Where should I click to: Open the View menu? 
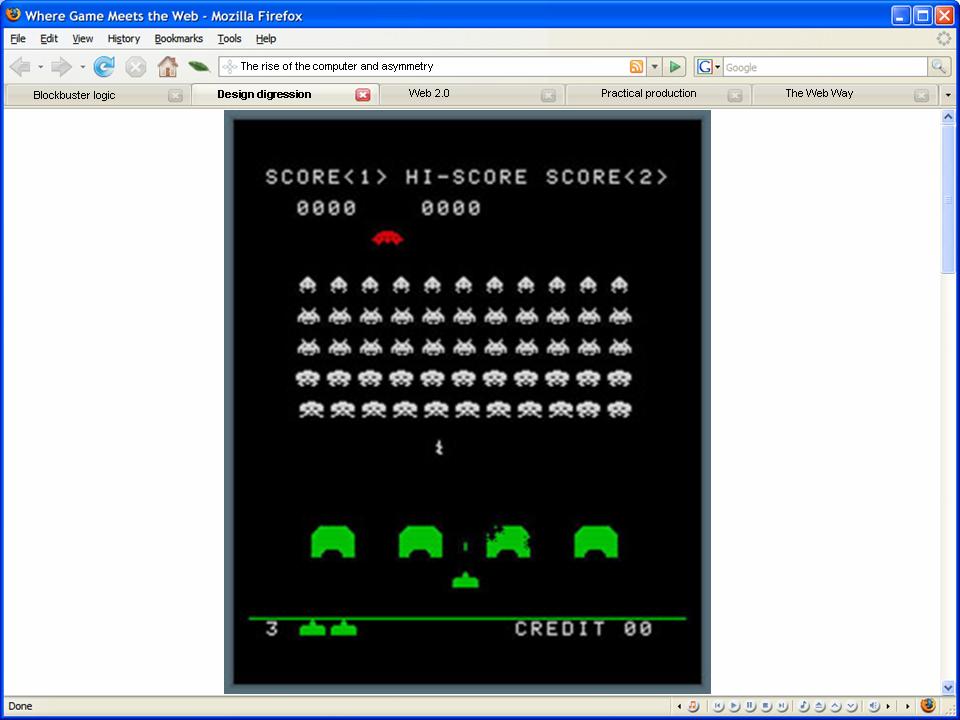point(83,39)
